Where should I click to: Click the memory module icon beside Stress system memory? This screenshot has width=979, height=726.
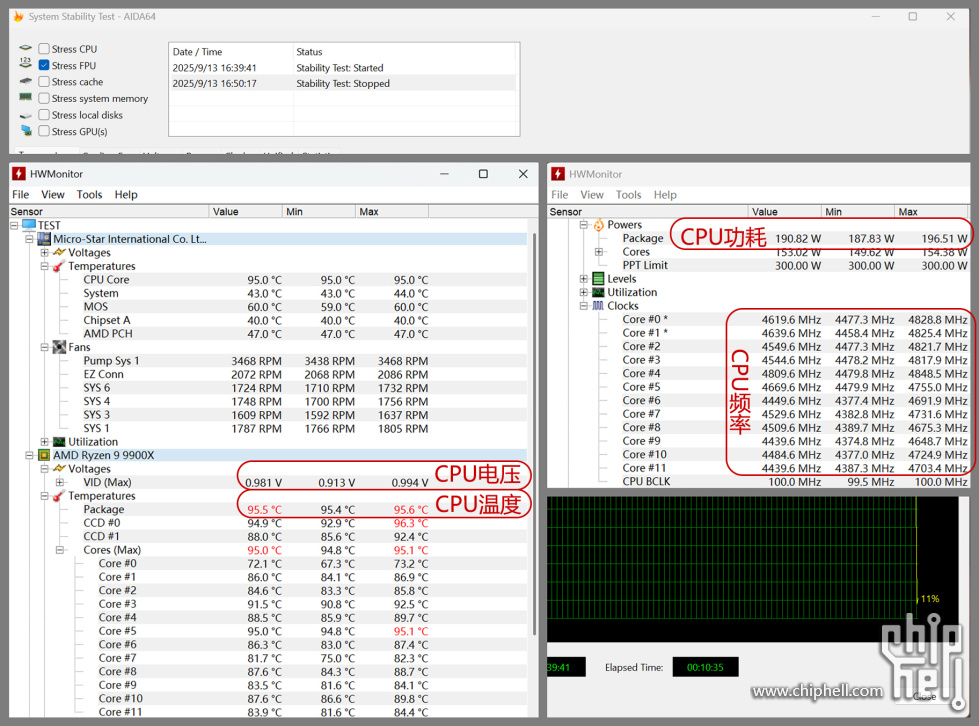(26, 97)
